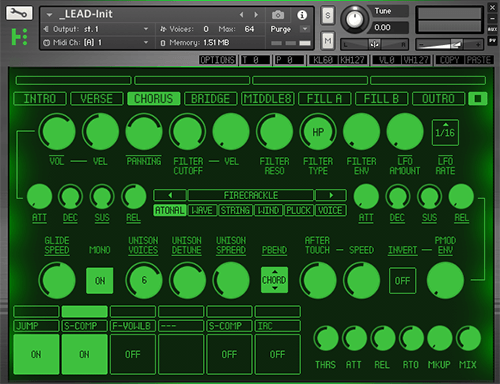The width and height of the screenshot is (500, 384).
Task: Select previous sound left of FIRECRACKLE
Action: [x=170, y=195]
